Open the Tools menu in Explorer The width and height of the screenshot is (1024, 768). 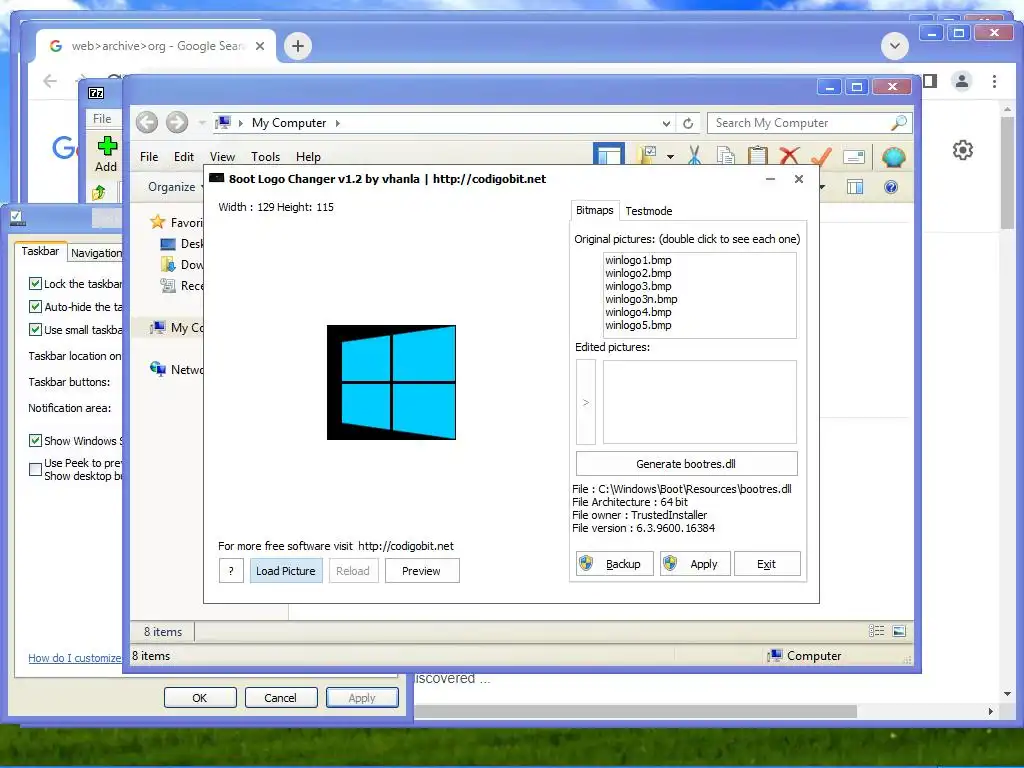click(265, 157)
